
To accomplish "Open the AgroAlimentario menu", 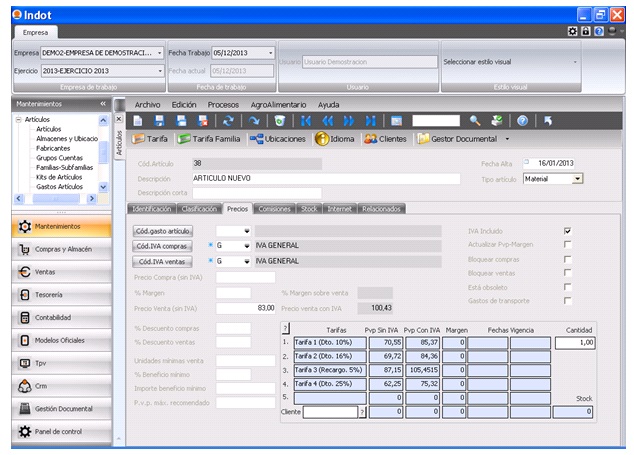I will pos(278,104).
